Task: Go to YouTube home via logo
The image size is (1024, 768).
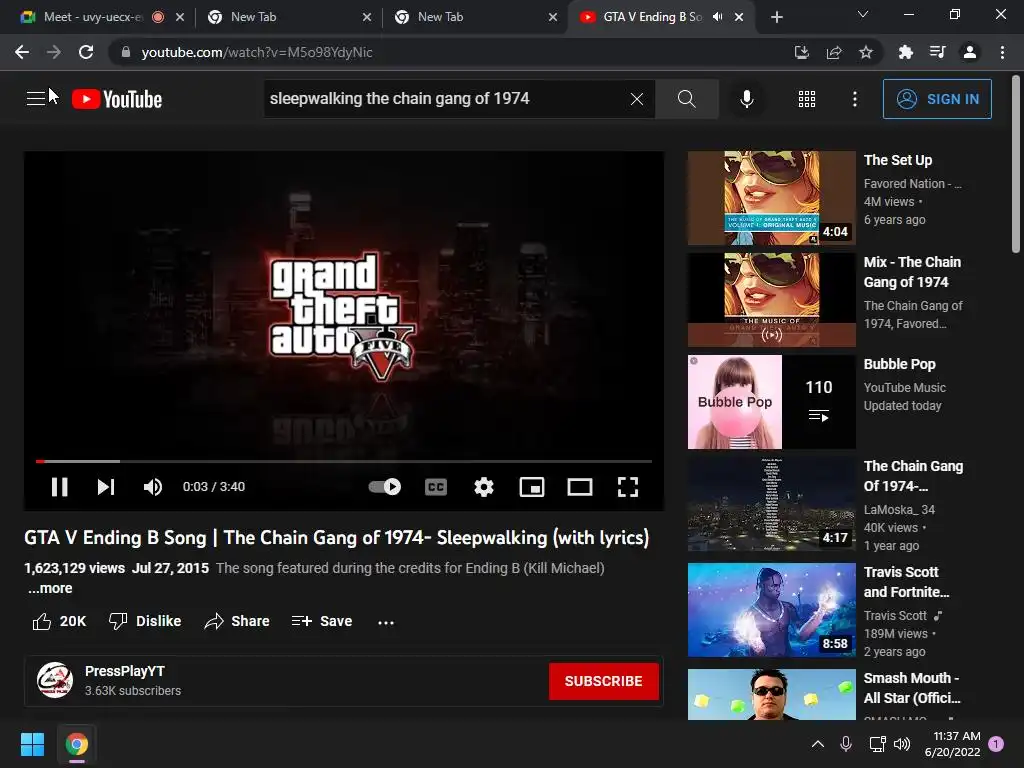Action: pyautogui.click(x=117, y=99)
